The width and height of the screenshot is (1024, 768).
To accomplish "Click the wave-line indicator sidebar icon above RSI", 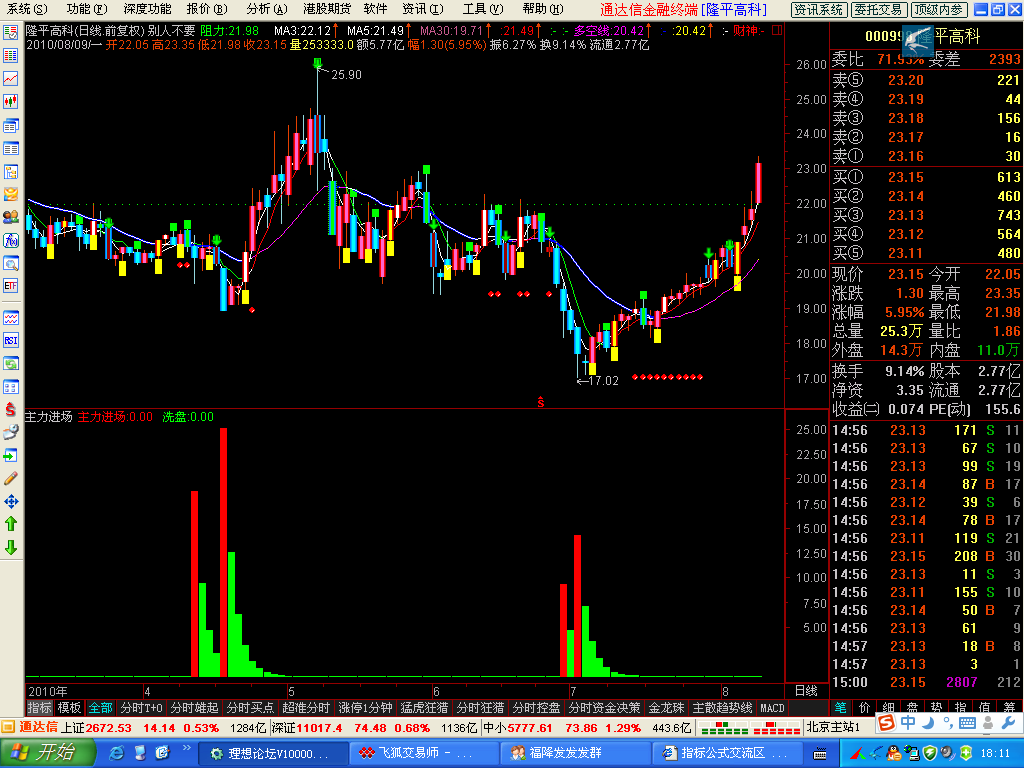I will pyautogui.click(x=10, y=317).
